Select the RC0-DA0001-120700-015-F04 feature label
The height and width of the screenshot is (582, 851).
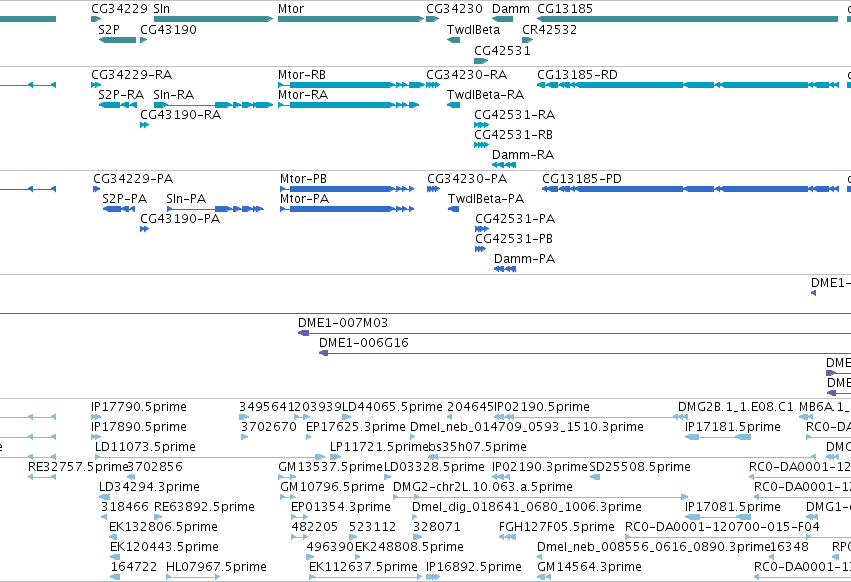[722, 527]
